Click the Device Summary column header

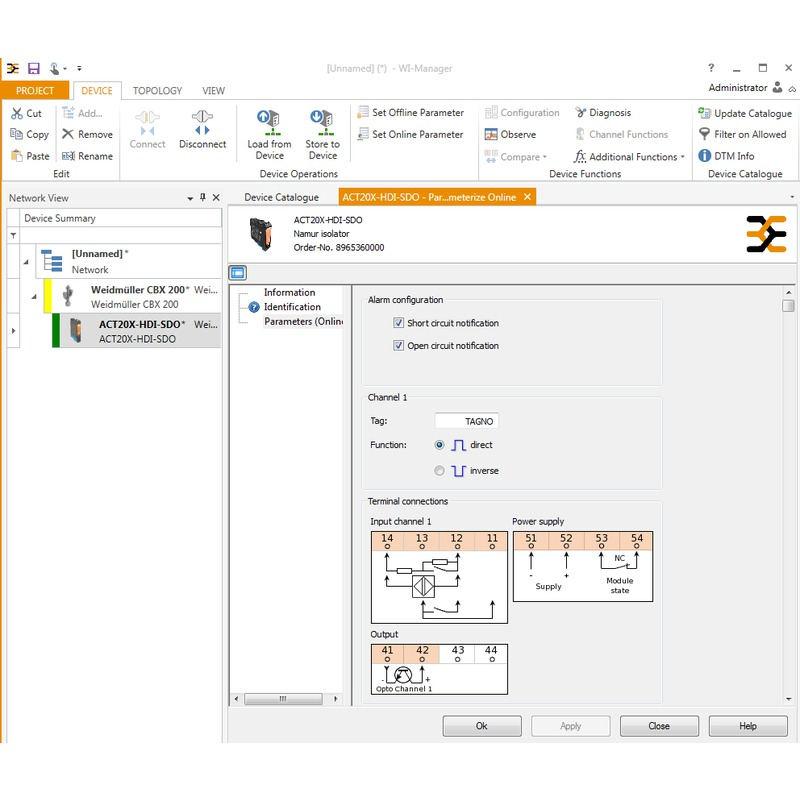tap(120, 218)
